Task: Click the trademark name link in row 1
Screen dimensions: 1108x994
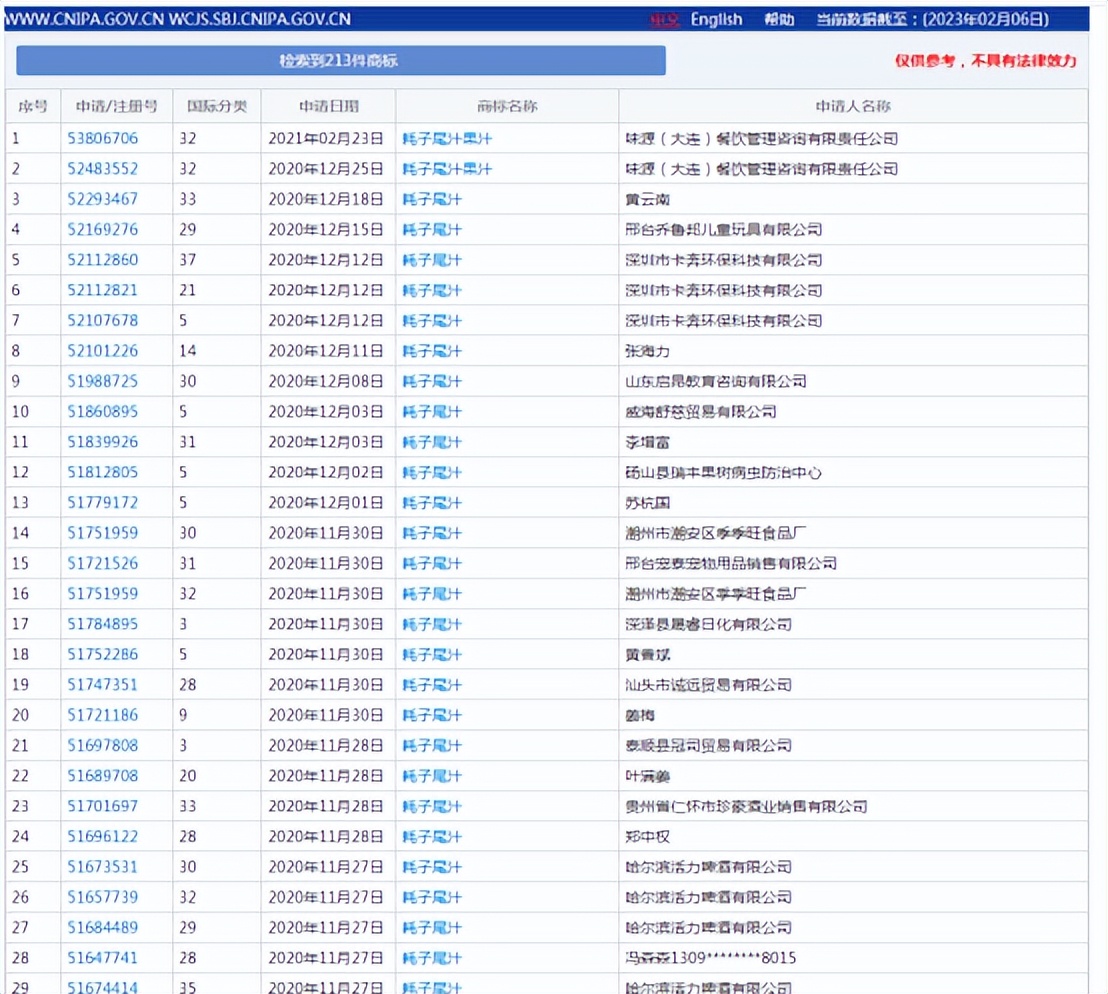Action: 447,138
